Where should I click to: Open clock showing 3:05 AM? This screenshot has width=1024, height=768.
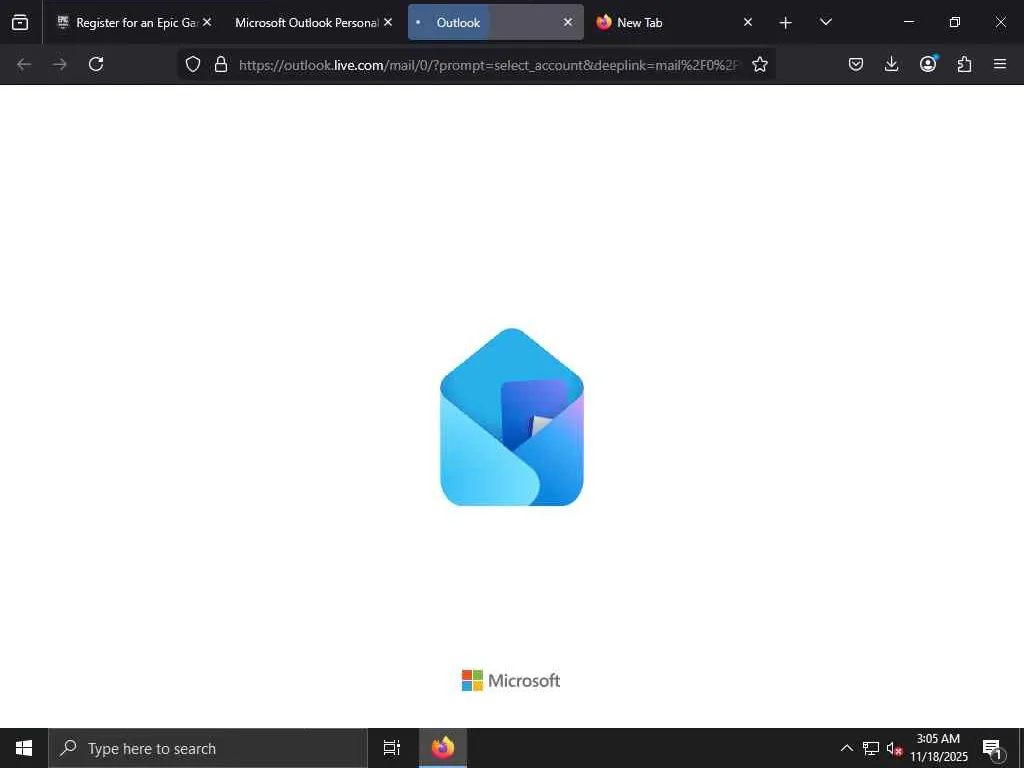coord(938,748)
